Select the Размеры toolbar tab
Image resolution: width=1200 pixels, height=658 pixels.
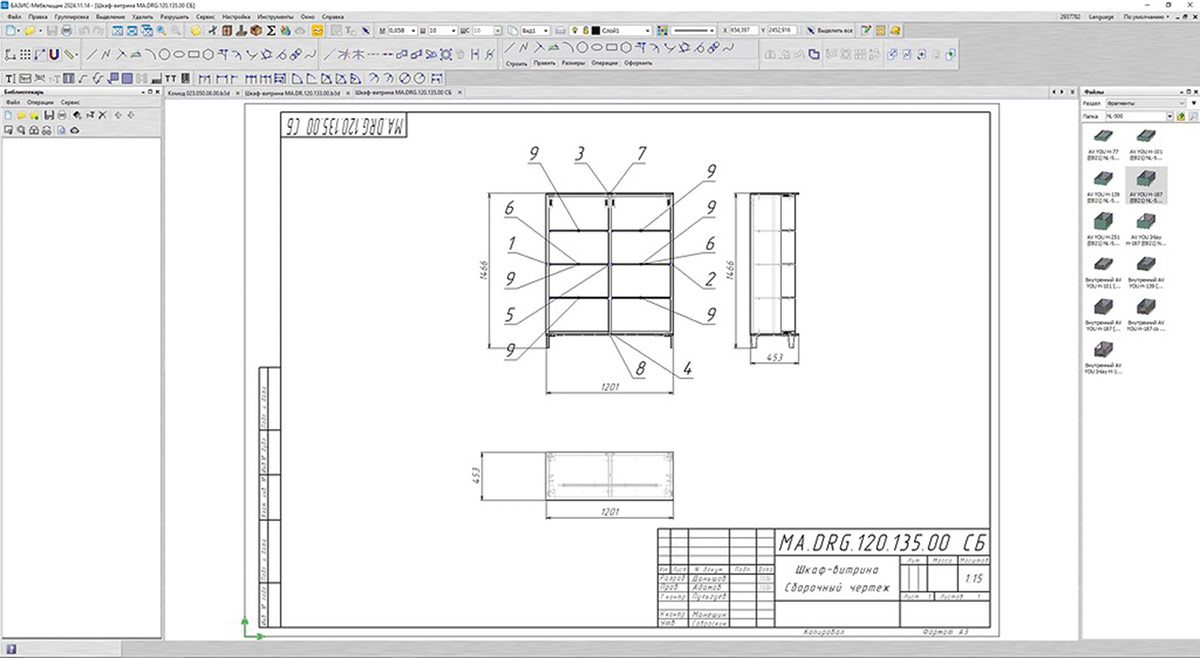click(x=574, y=63)
